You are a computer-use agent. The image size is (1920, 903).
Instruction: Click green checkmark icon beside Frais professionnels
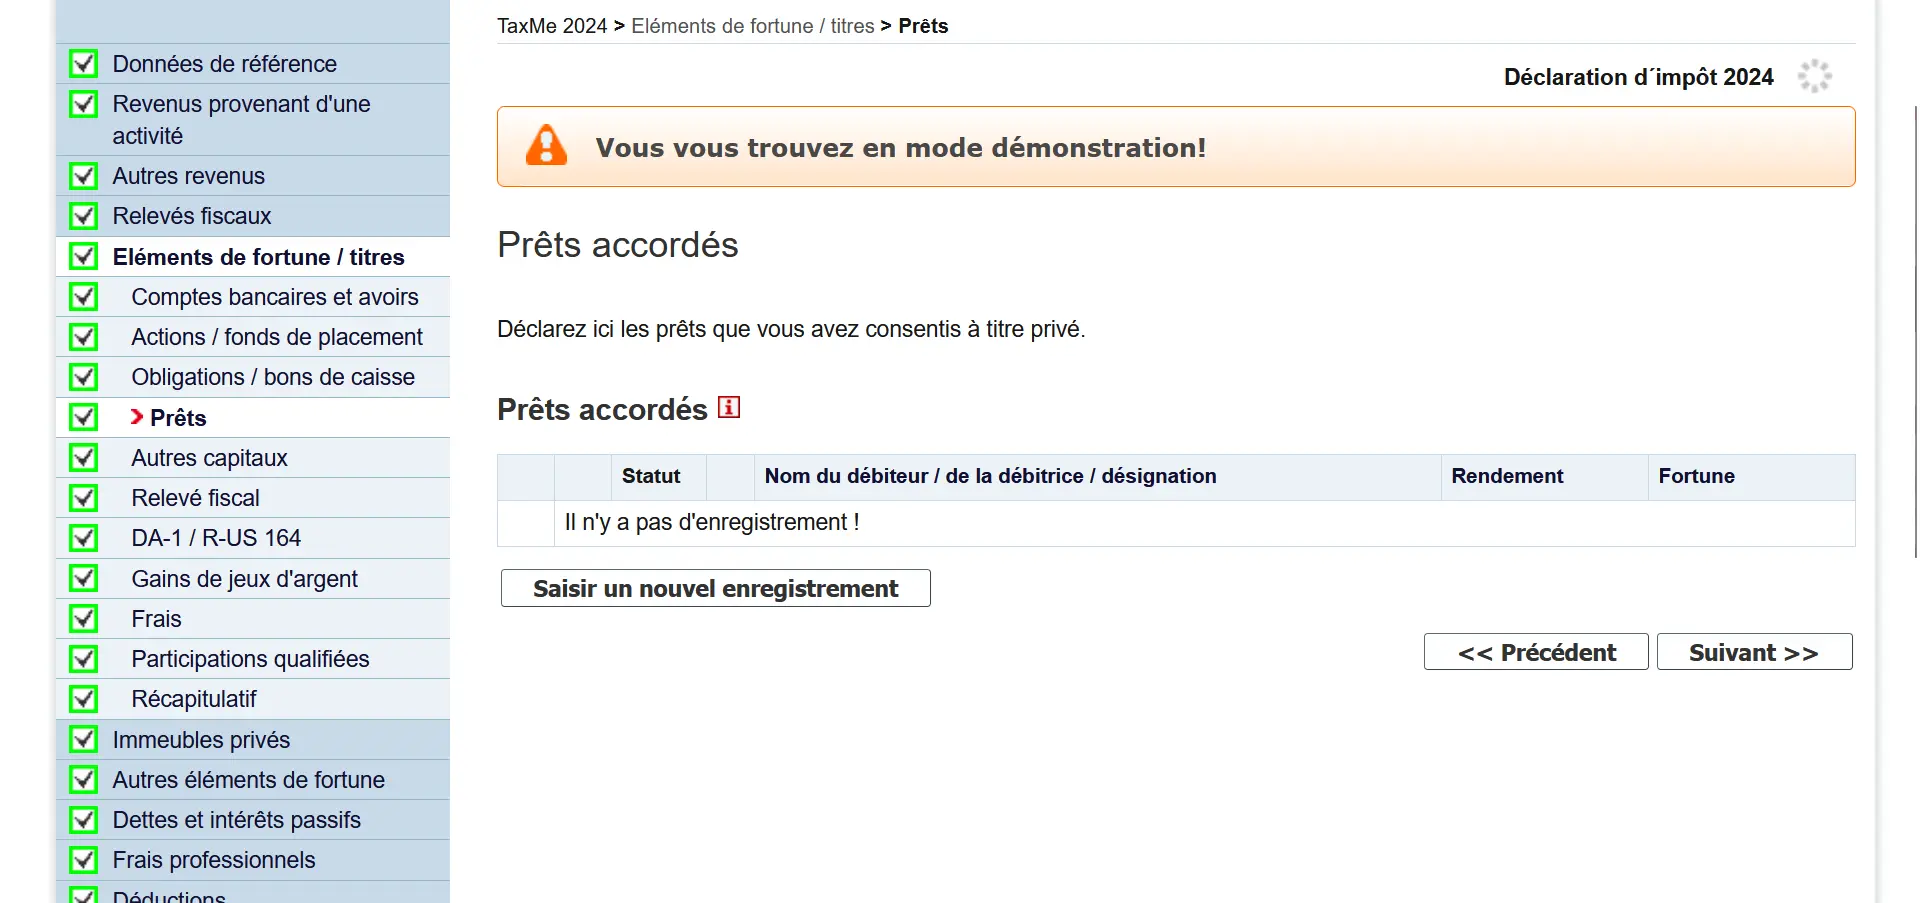[x=84, y=860]
